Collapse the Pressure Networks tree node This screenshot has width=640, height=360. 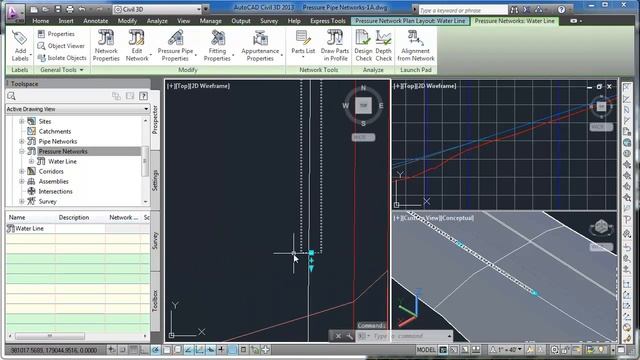click(x=22, y=151)
